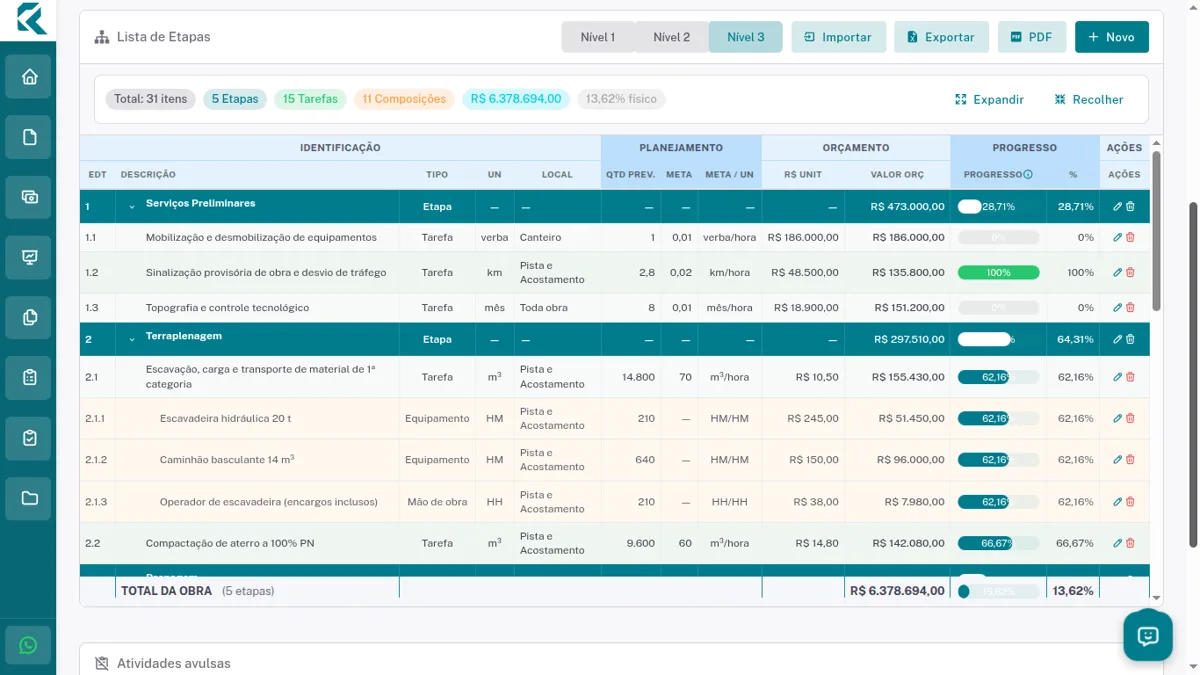
Task: Open the chat support bubble
Action: pyautogui.click(x=1147, y=636)
